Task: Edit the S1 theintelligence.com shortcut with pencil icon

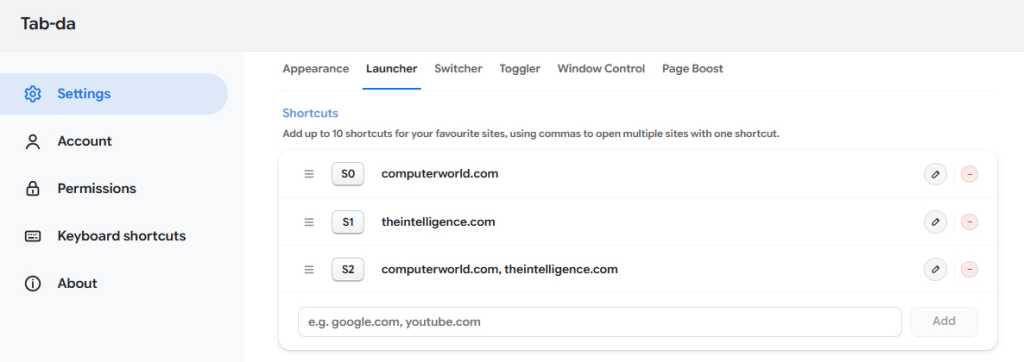Action: (935, 222)
